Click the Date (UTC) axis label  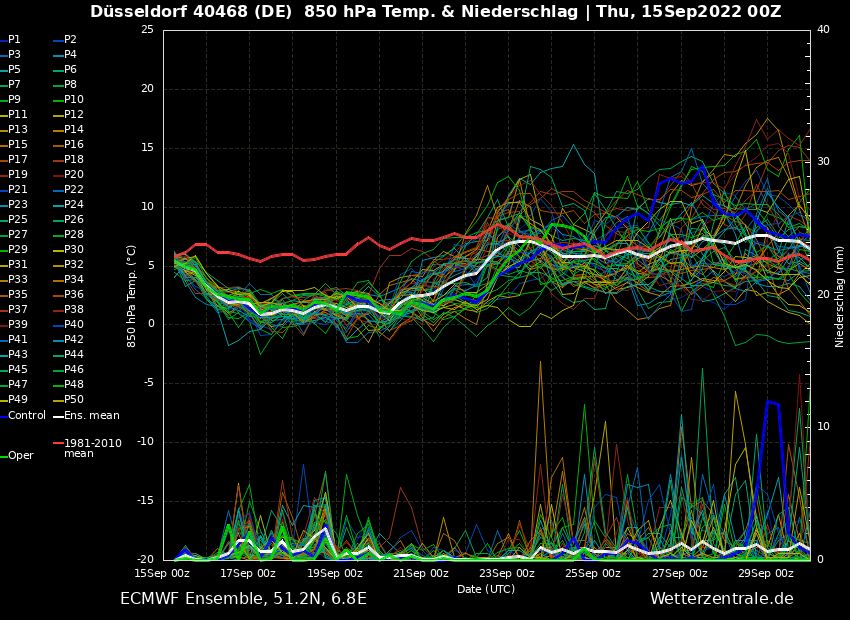click(486, 590)
